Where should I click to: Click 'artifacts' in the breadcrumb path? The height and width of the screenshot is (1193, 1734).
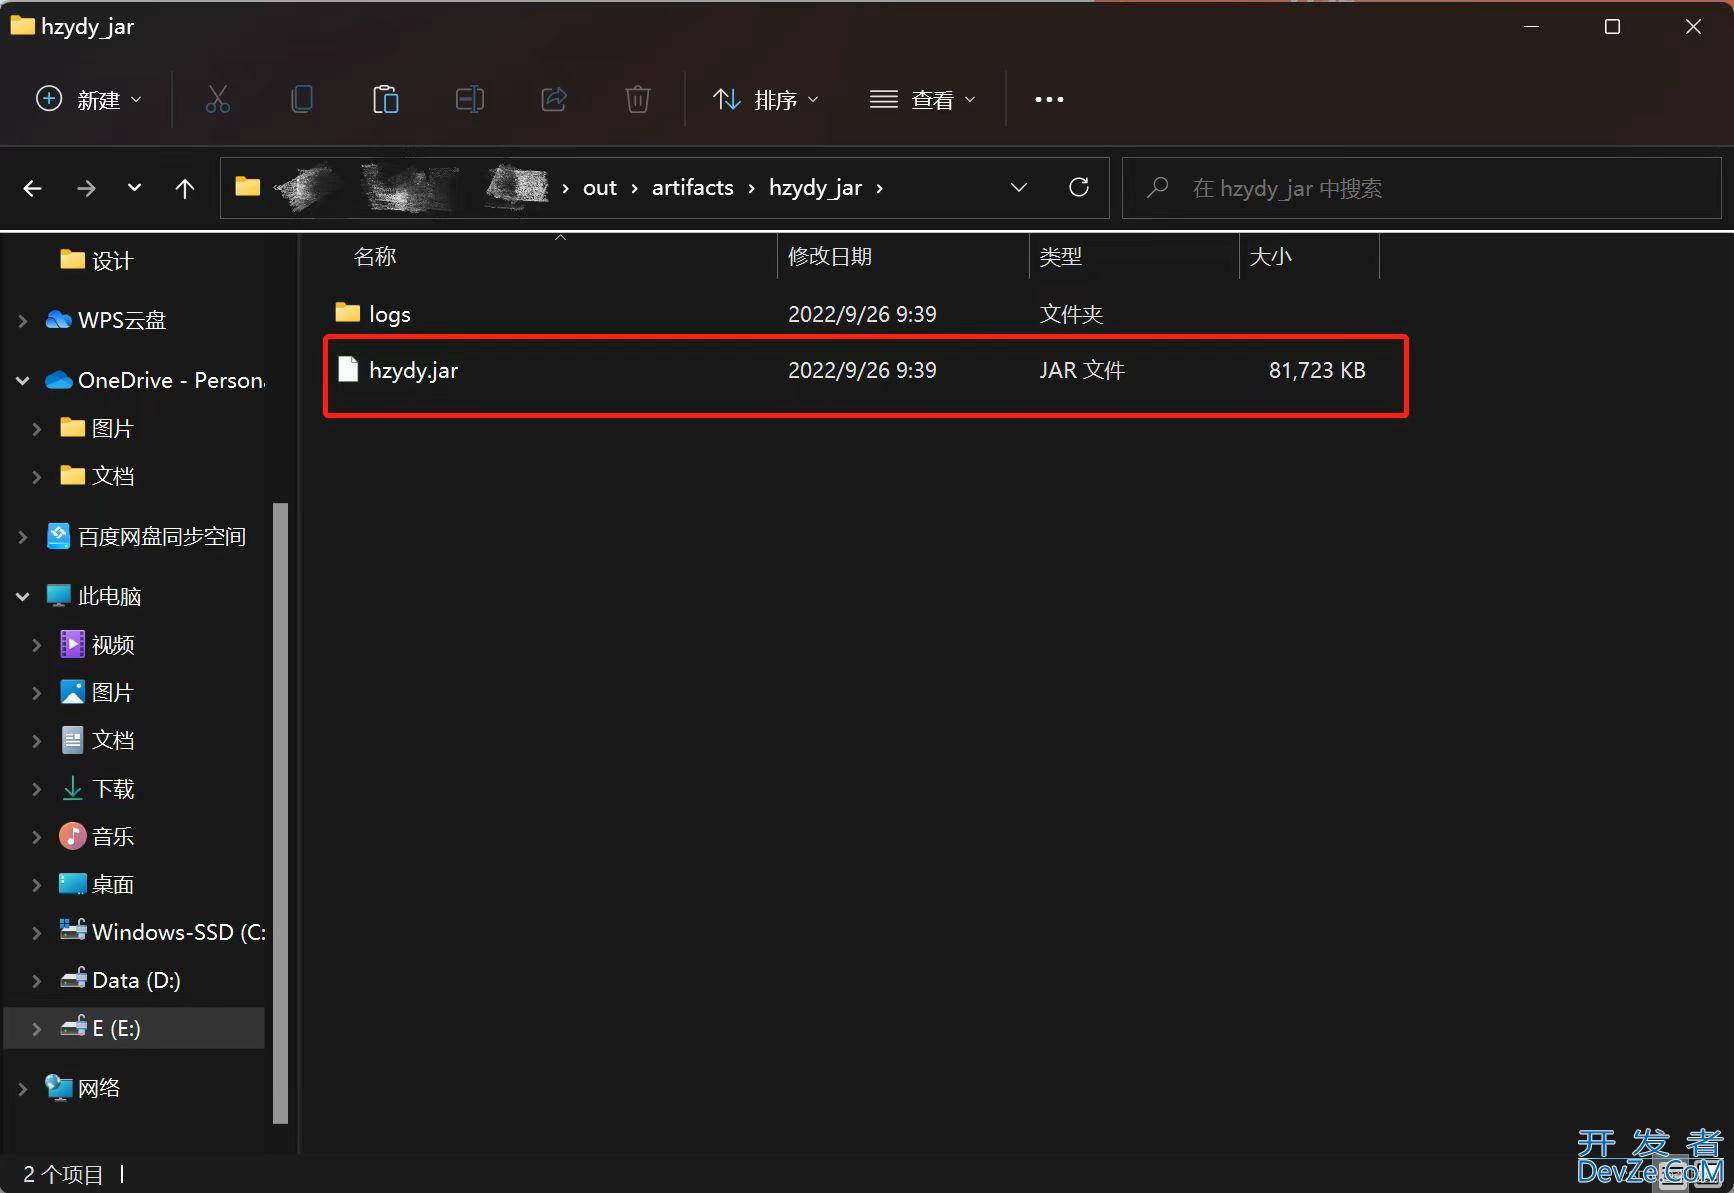(x=692, y=188)
